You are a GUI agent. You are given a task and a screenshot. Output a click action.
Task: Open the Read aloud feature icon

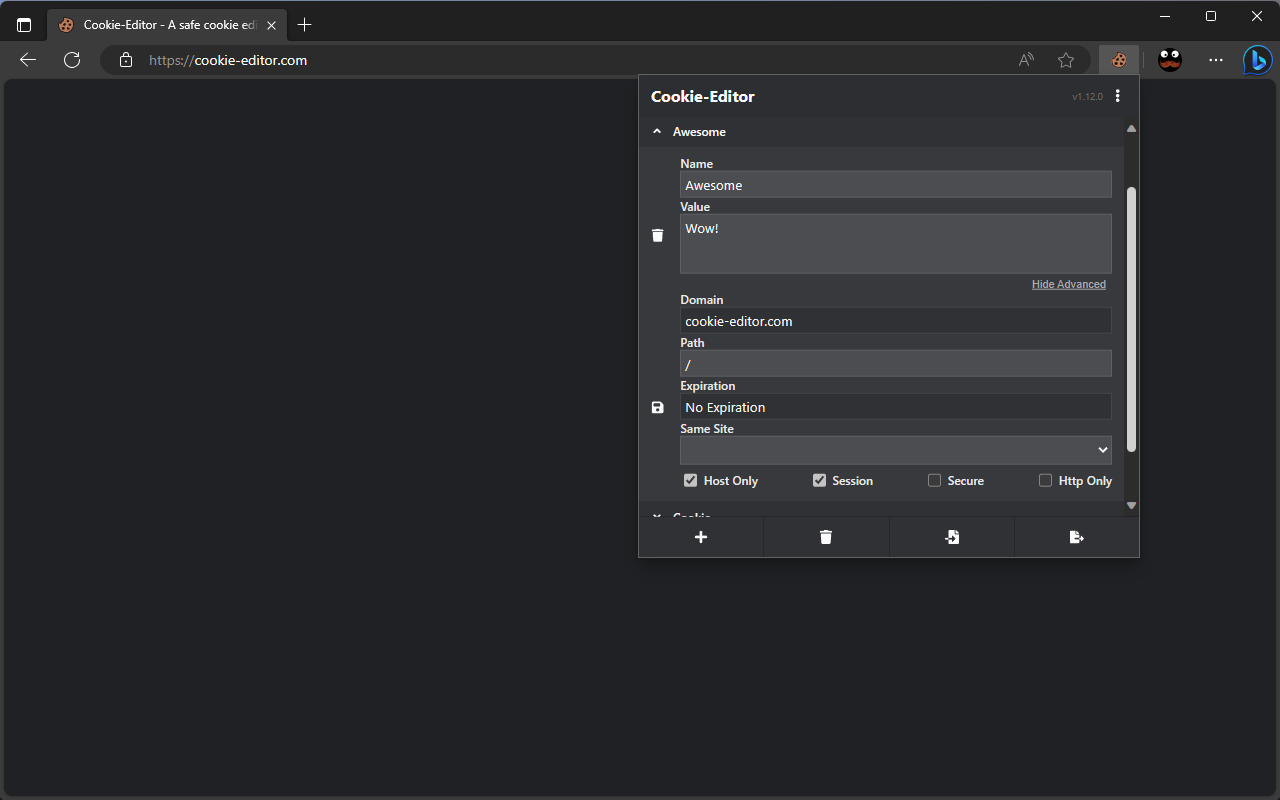[1026, 60]
